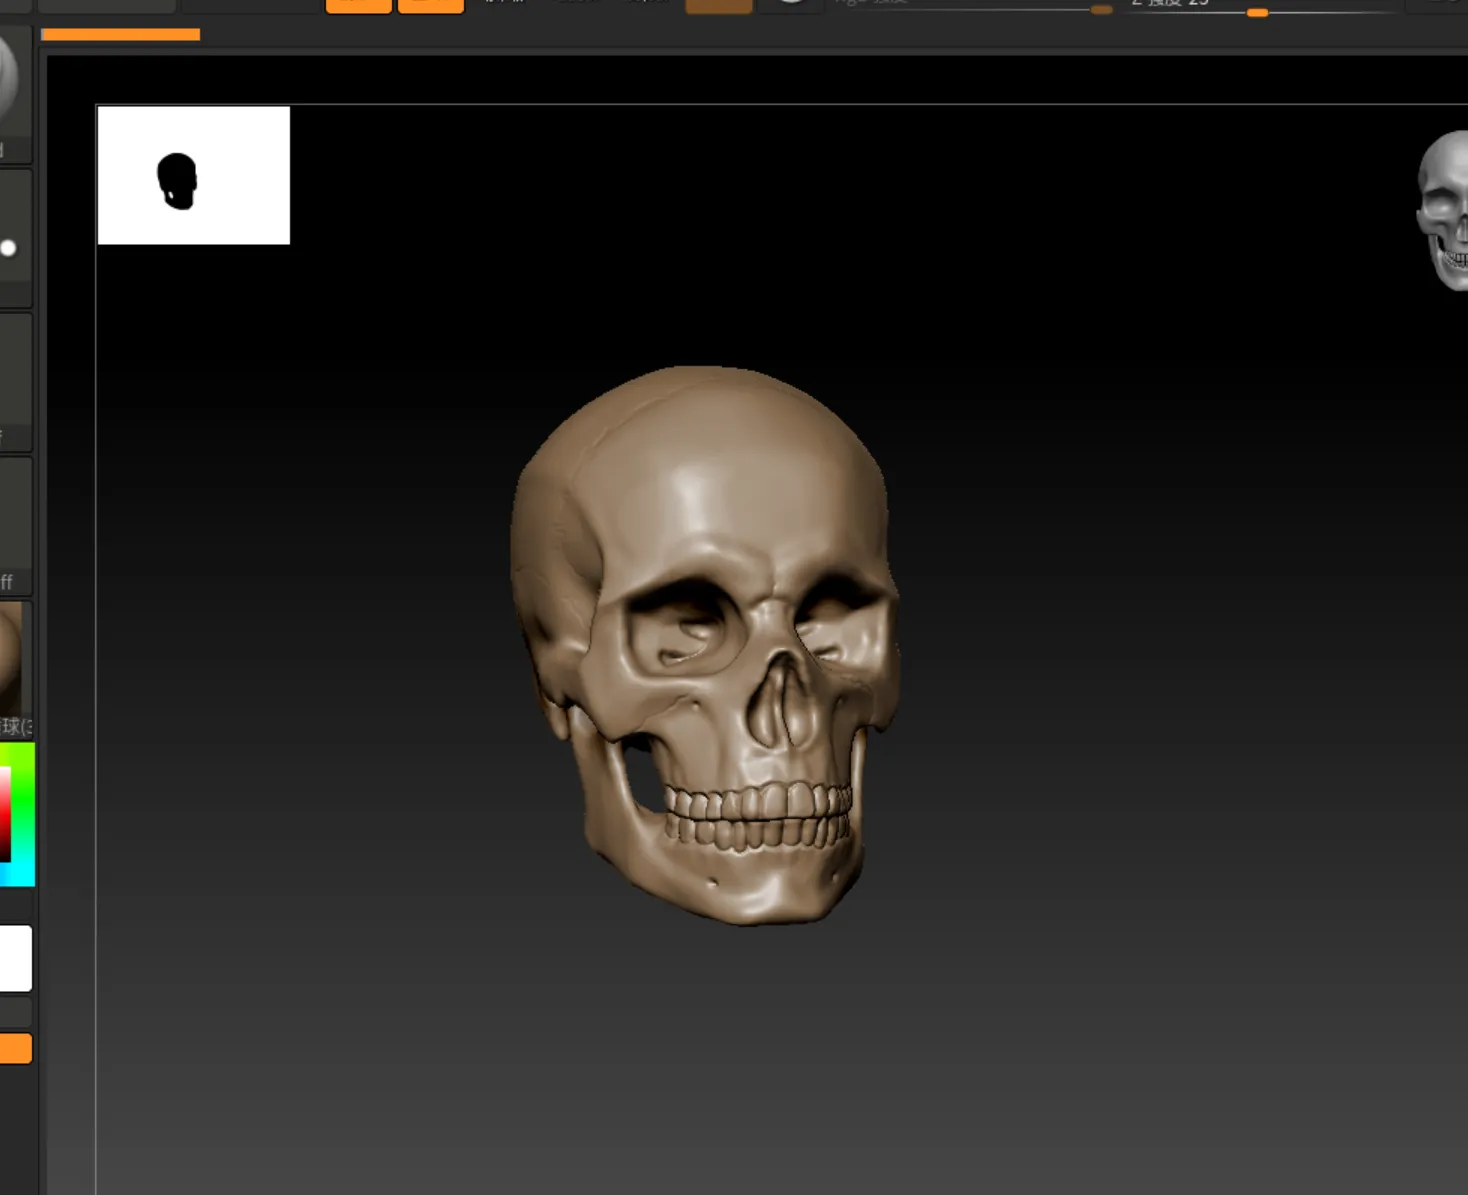Screen dimensions: 1468x1195
Task: Toggle the first orange top toolbar button
Action: (x=358, y=5)
